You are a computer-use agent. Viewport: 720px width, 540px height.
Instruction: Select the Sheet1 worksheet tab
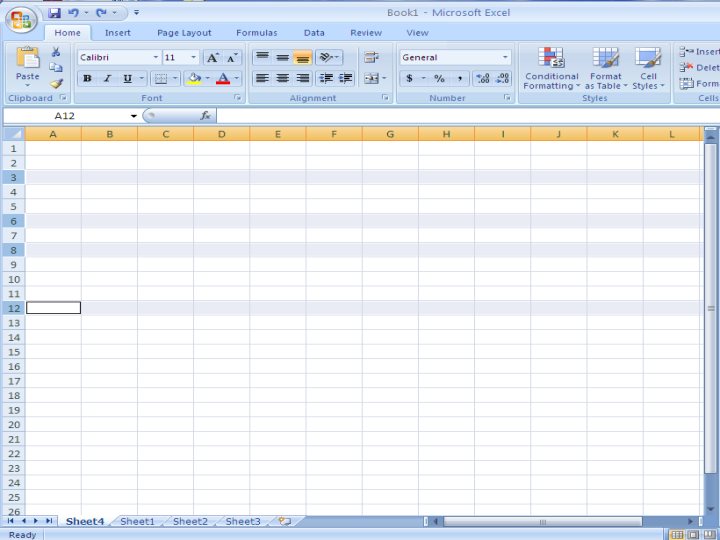[137, 521]
